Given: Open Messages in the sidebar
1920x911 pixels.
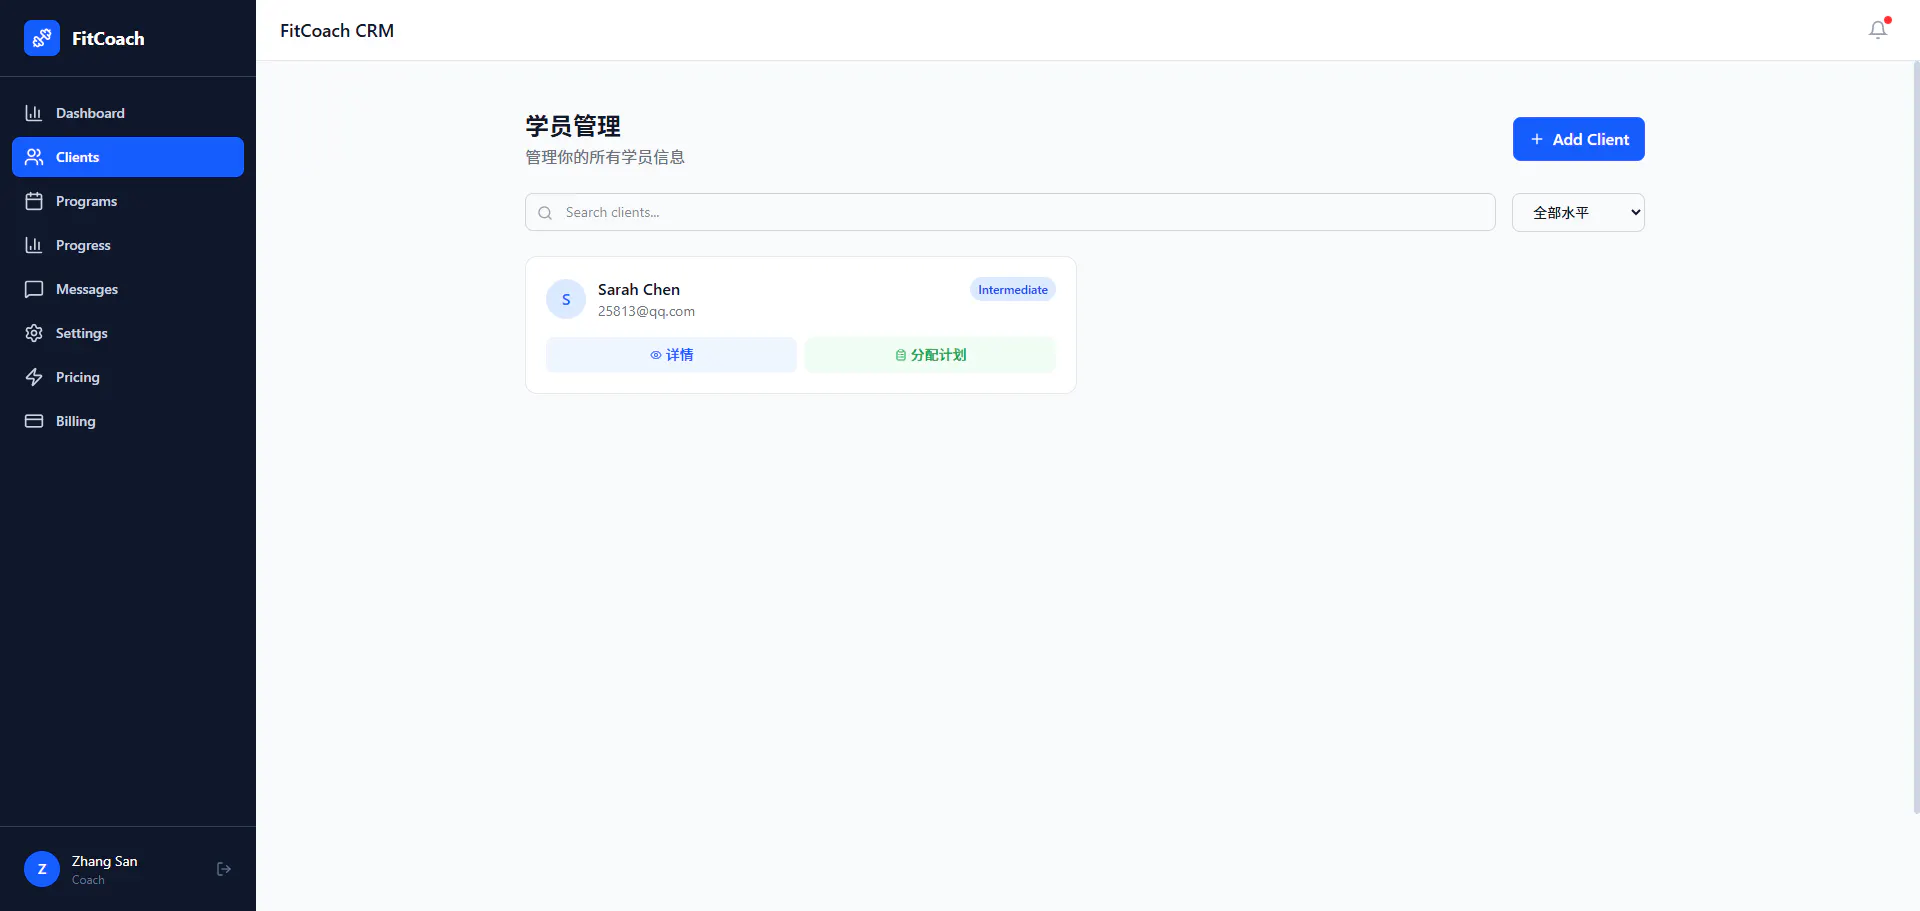Looking at the screenshot, I should [x=128, y=289].
